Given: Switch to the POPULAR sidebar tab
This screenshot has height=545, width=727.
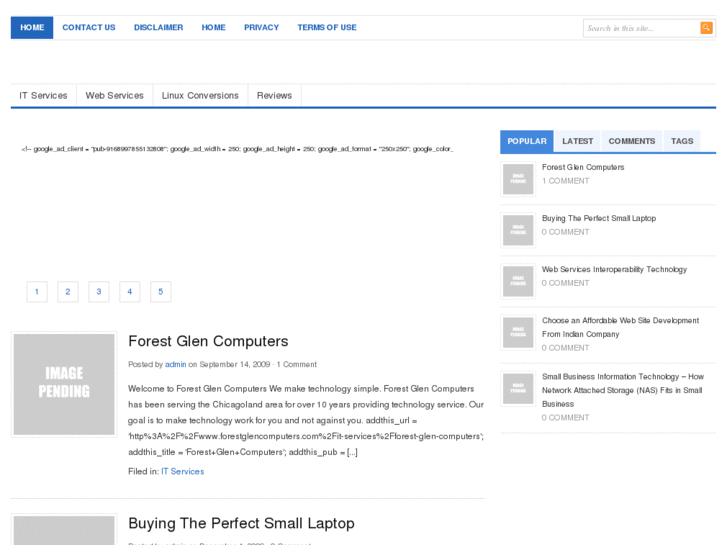Looking at the screenshot, I should click(527, 141).
